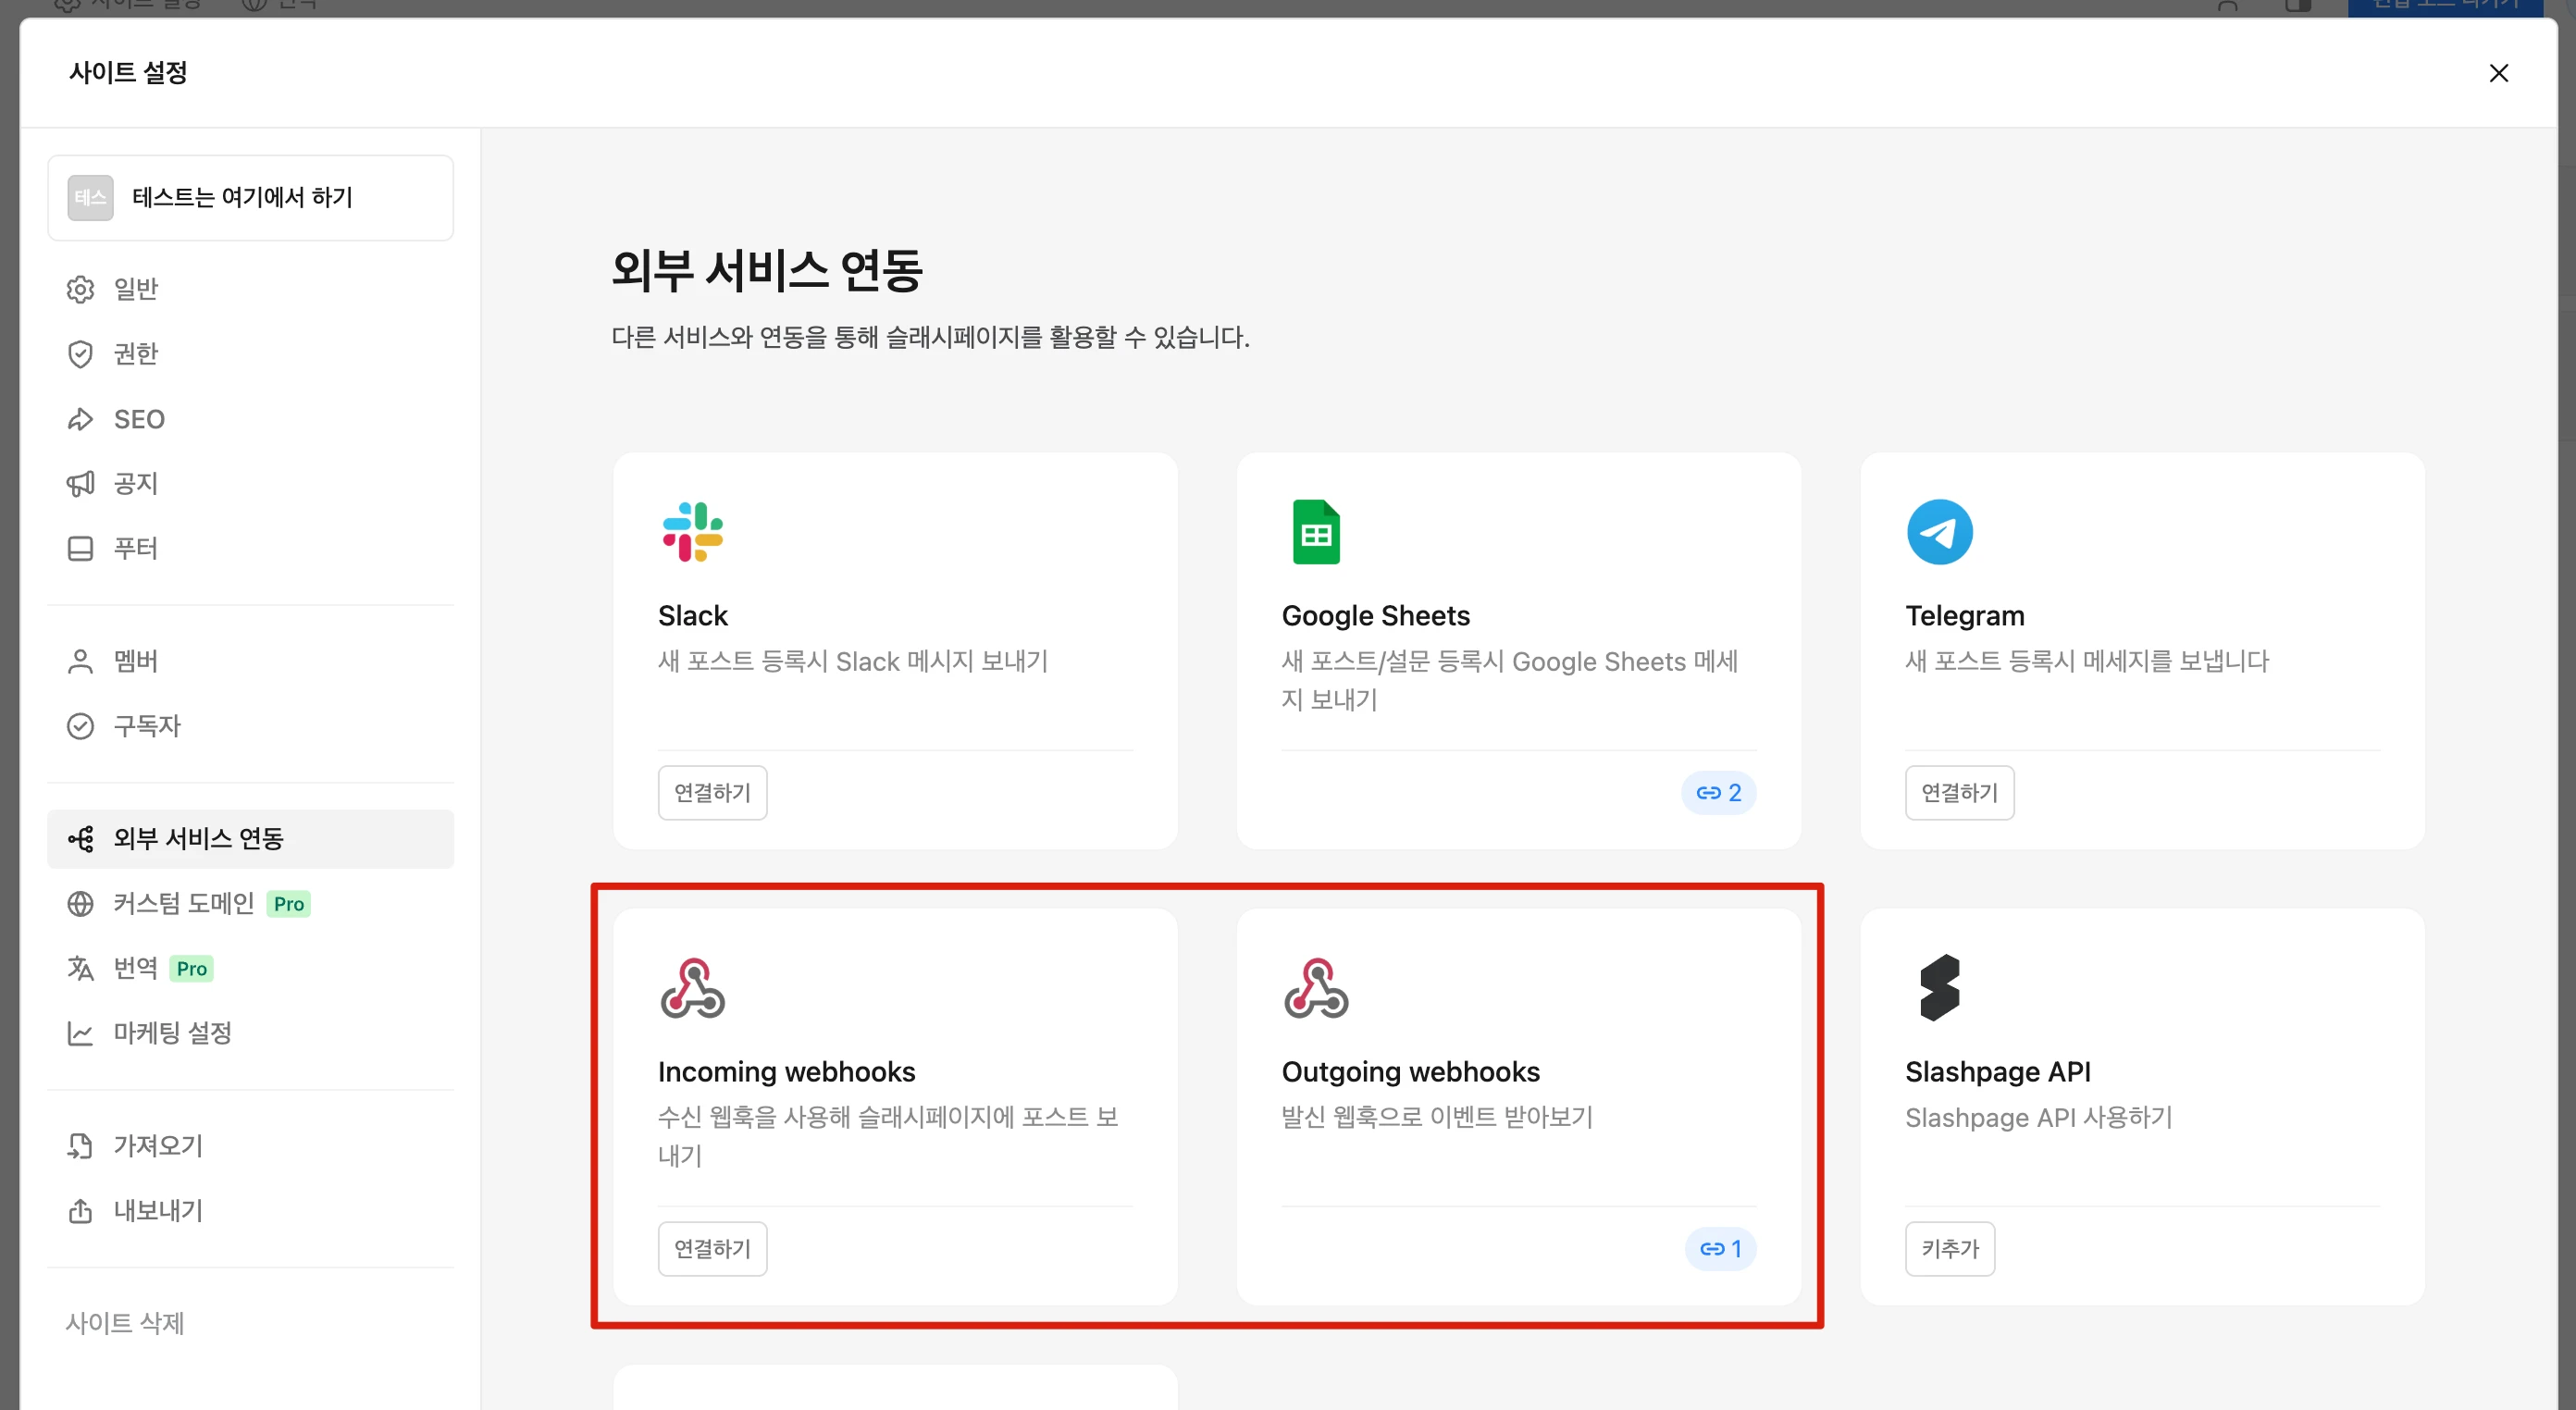Open the 일반 general settings menu
This screenshot has width=2576, height=1410.
pyautogui.click(x=136, y=289)
